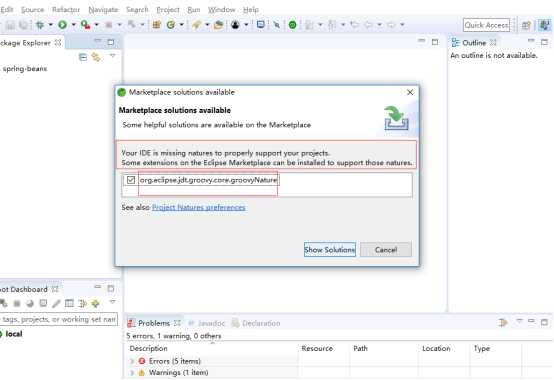
Task: Select the Problems tab
Action: 154,323
